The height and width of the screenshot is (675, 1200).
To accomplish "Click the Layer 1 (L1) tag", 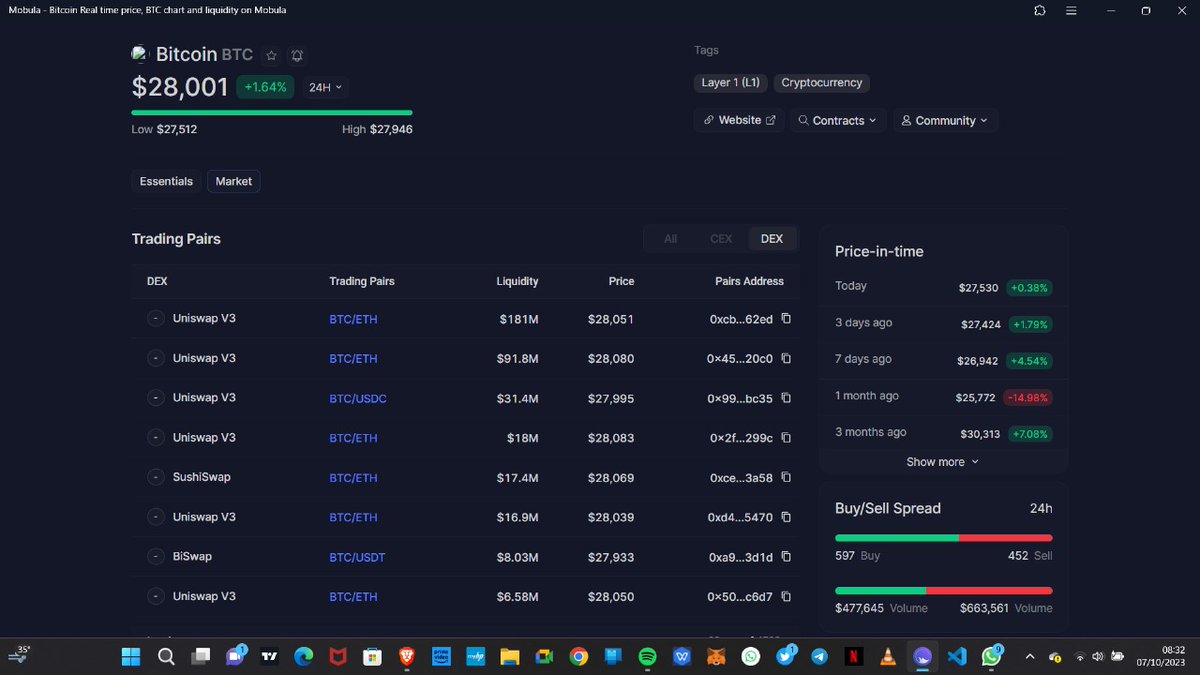I will pyautogui.click(x=730, y=83).
